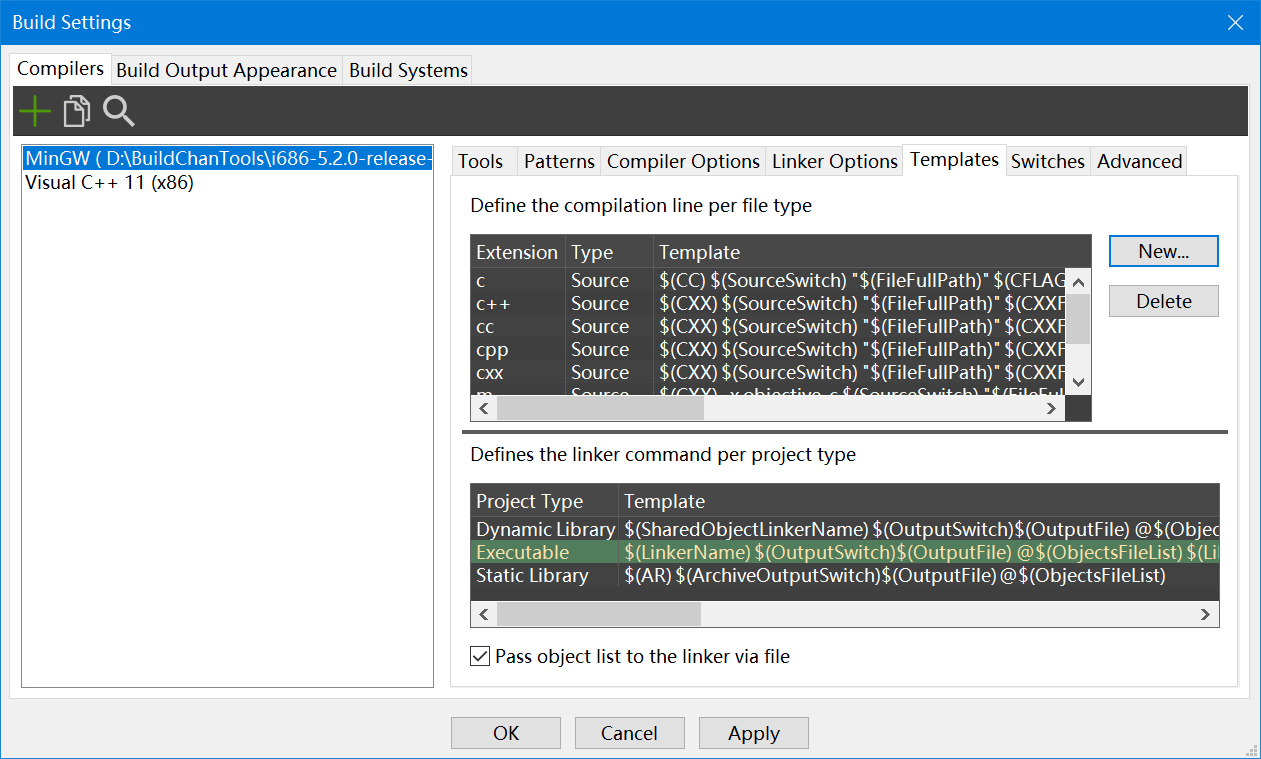Toggle Pass object list to linker checkbox
This screenshot has width=1261, height=759.
click(481, 657)
